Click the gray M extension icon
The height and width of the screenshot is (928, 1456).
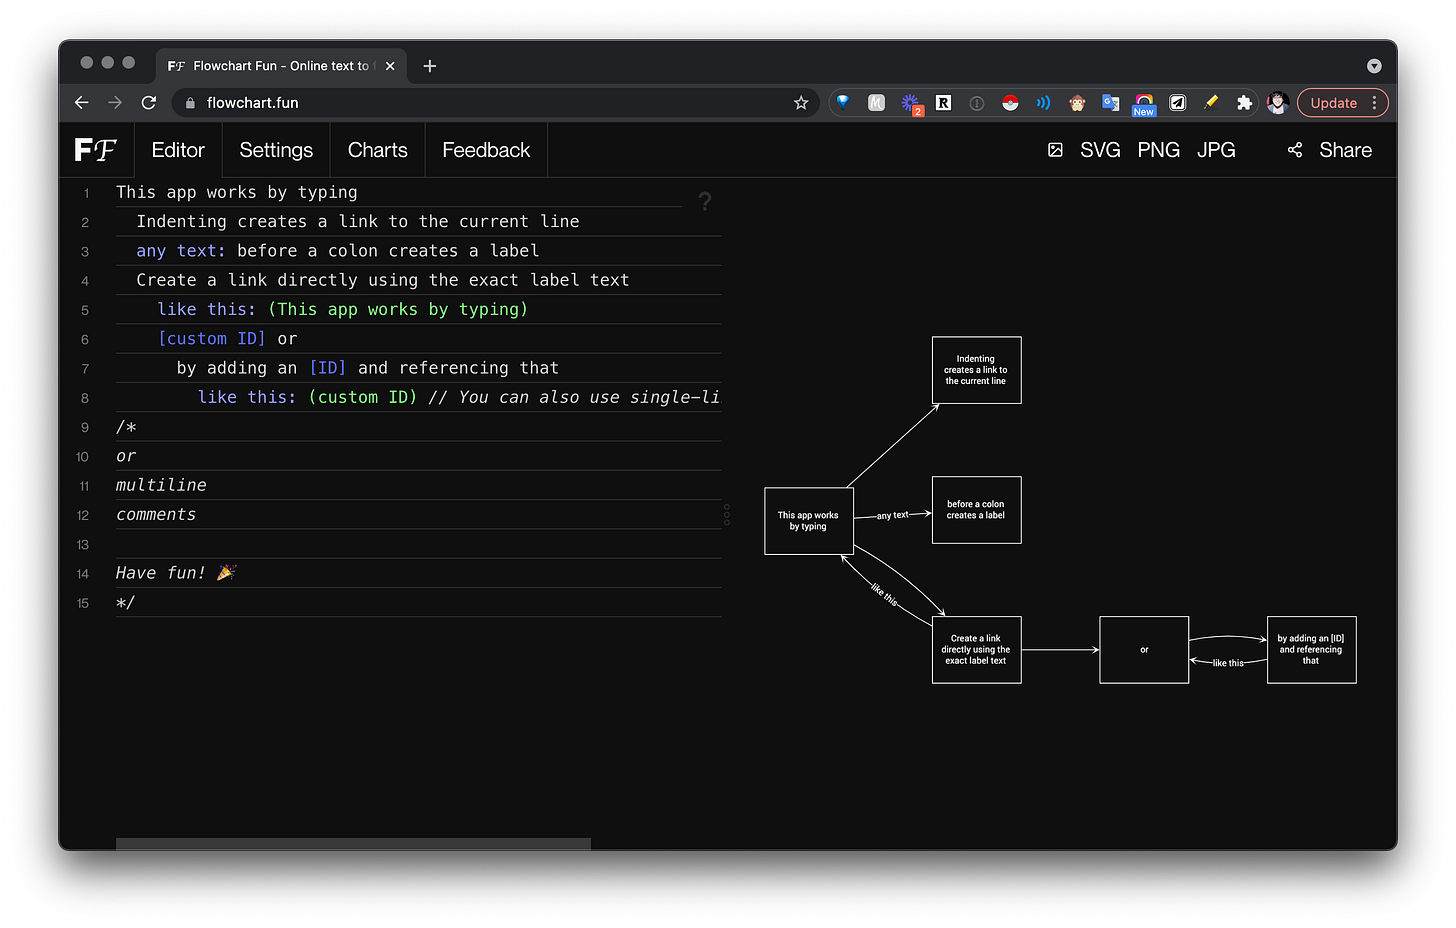[877, 102]
